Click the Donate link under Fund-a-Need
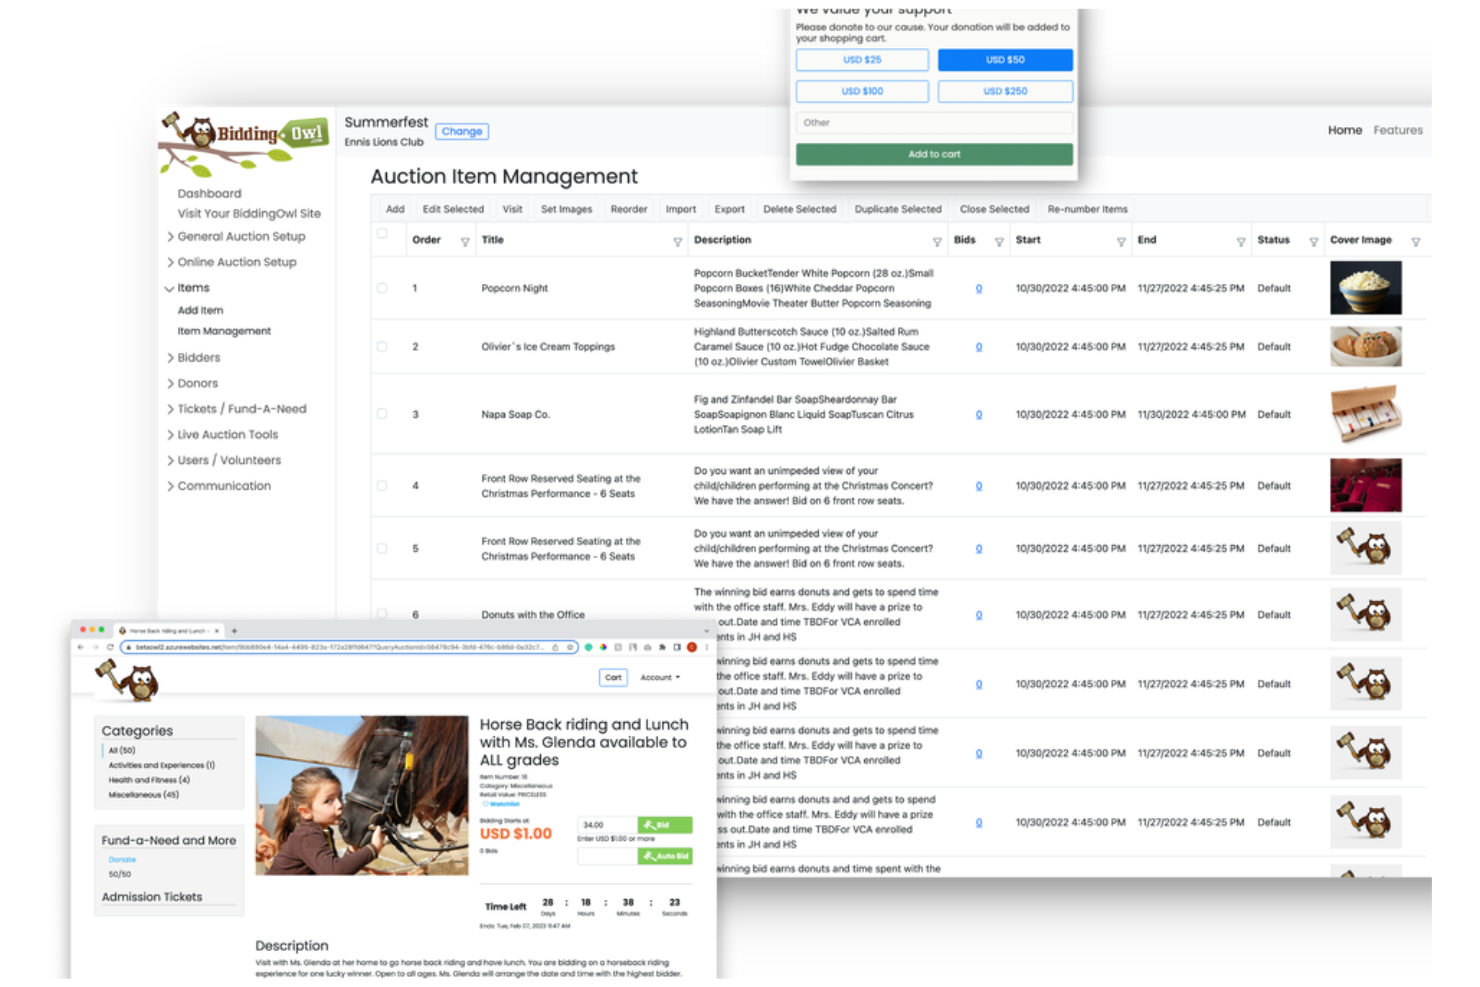Viewport: 1480px width, 987px height. 121,859
